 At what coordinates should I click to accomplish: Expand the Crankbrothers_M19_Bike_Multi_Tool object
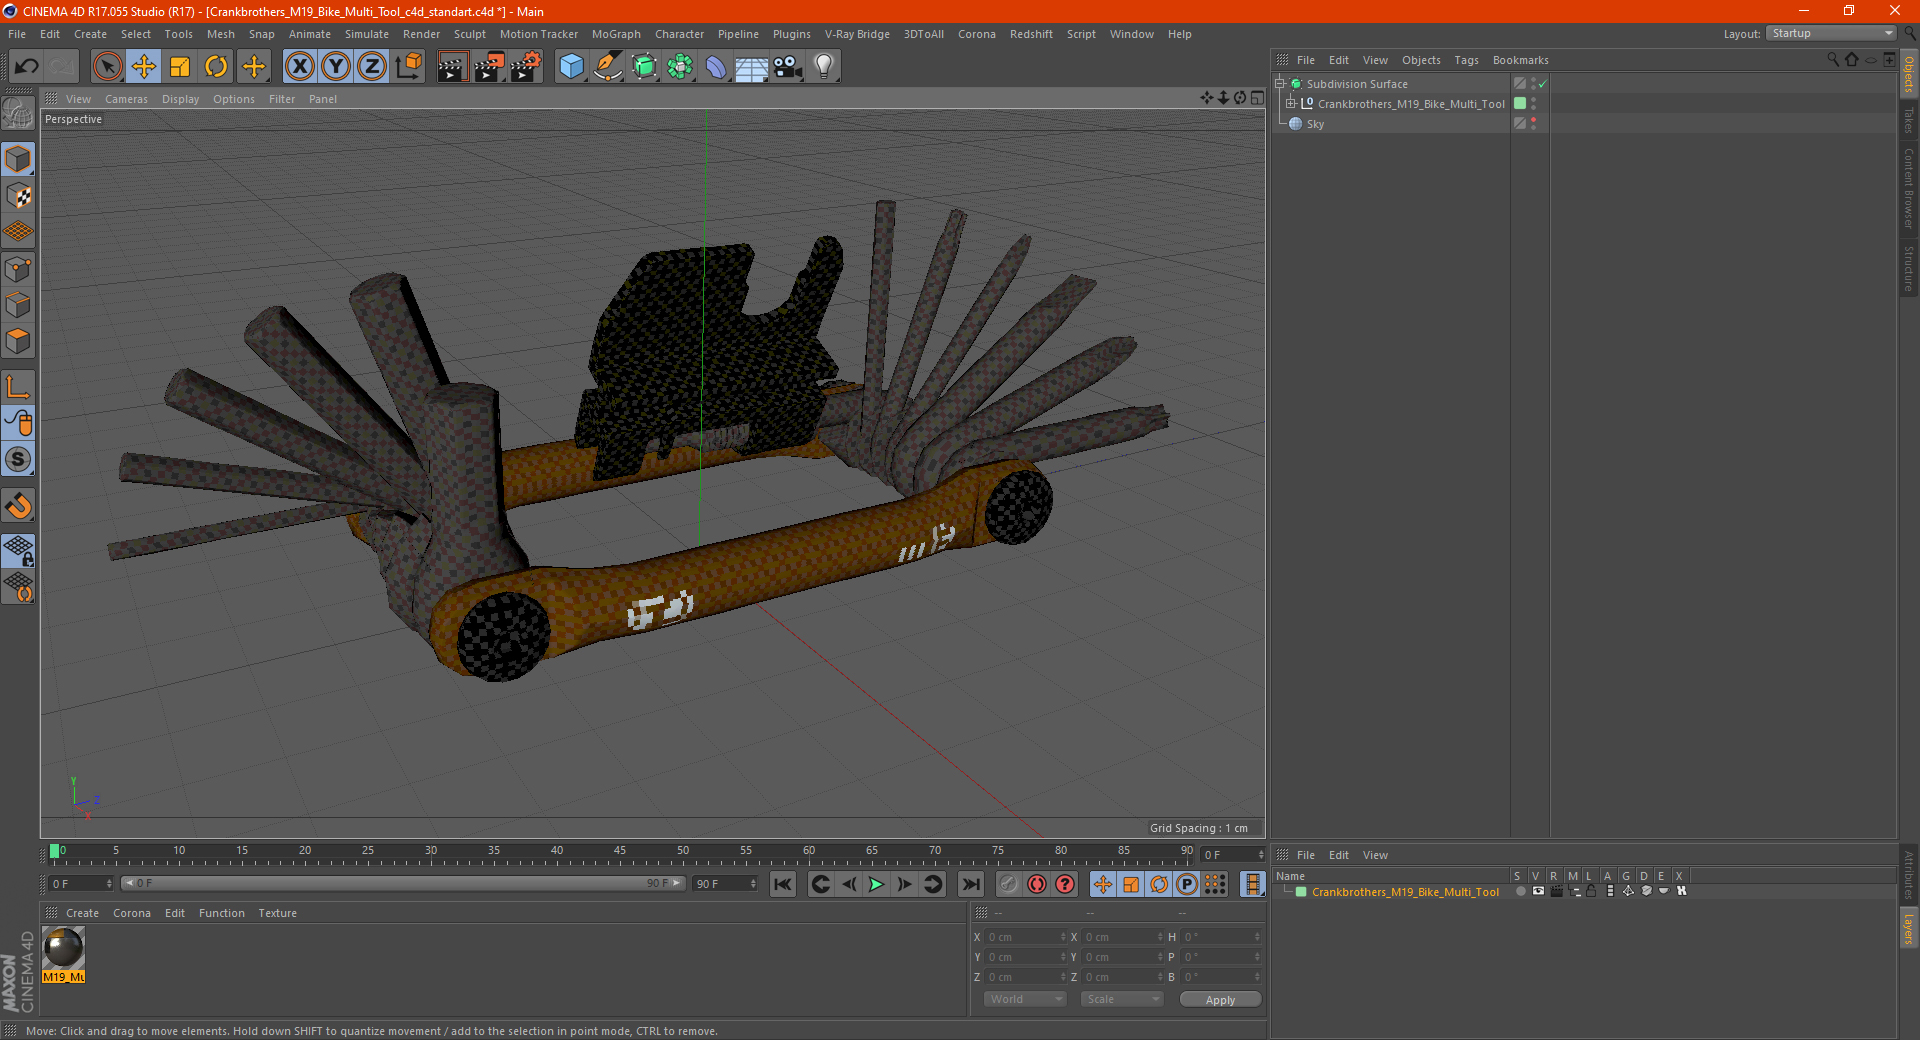tap(1291, 104)
